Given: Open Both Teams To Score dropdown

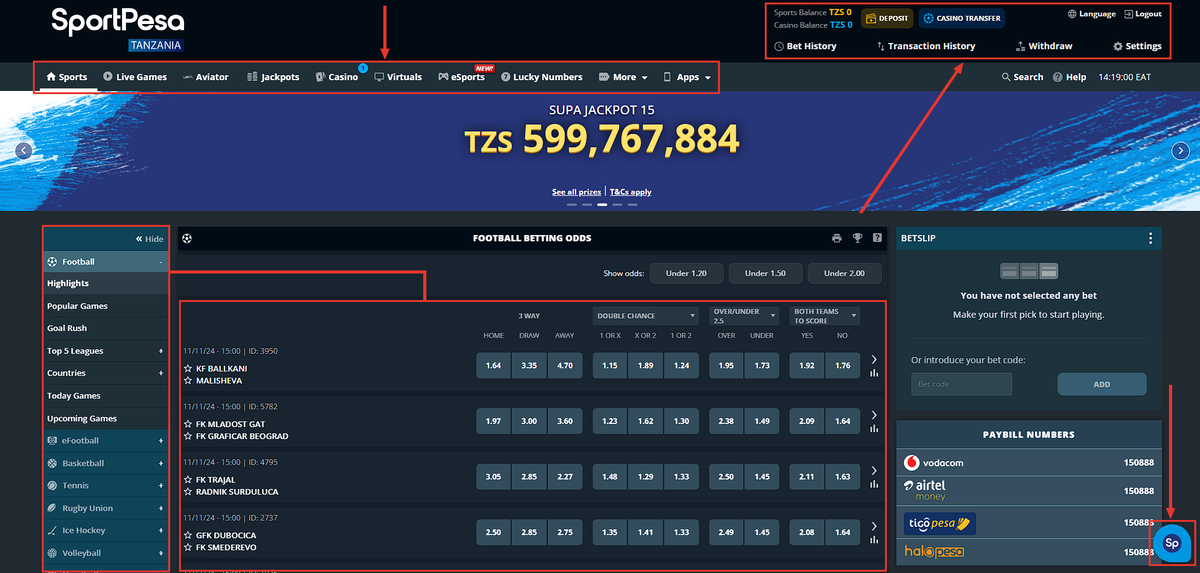Looking at the screenshot, I should [824, 316].
